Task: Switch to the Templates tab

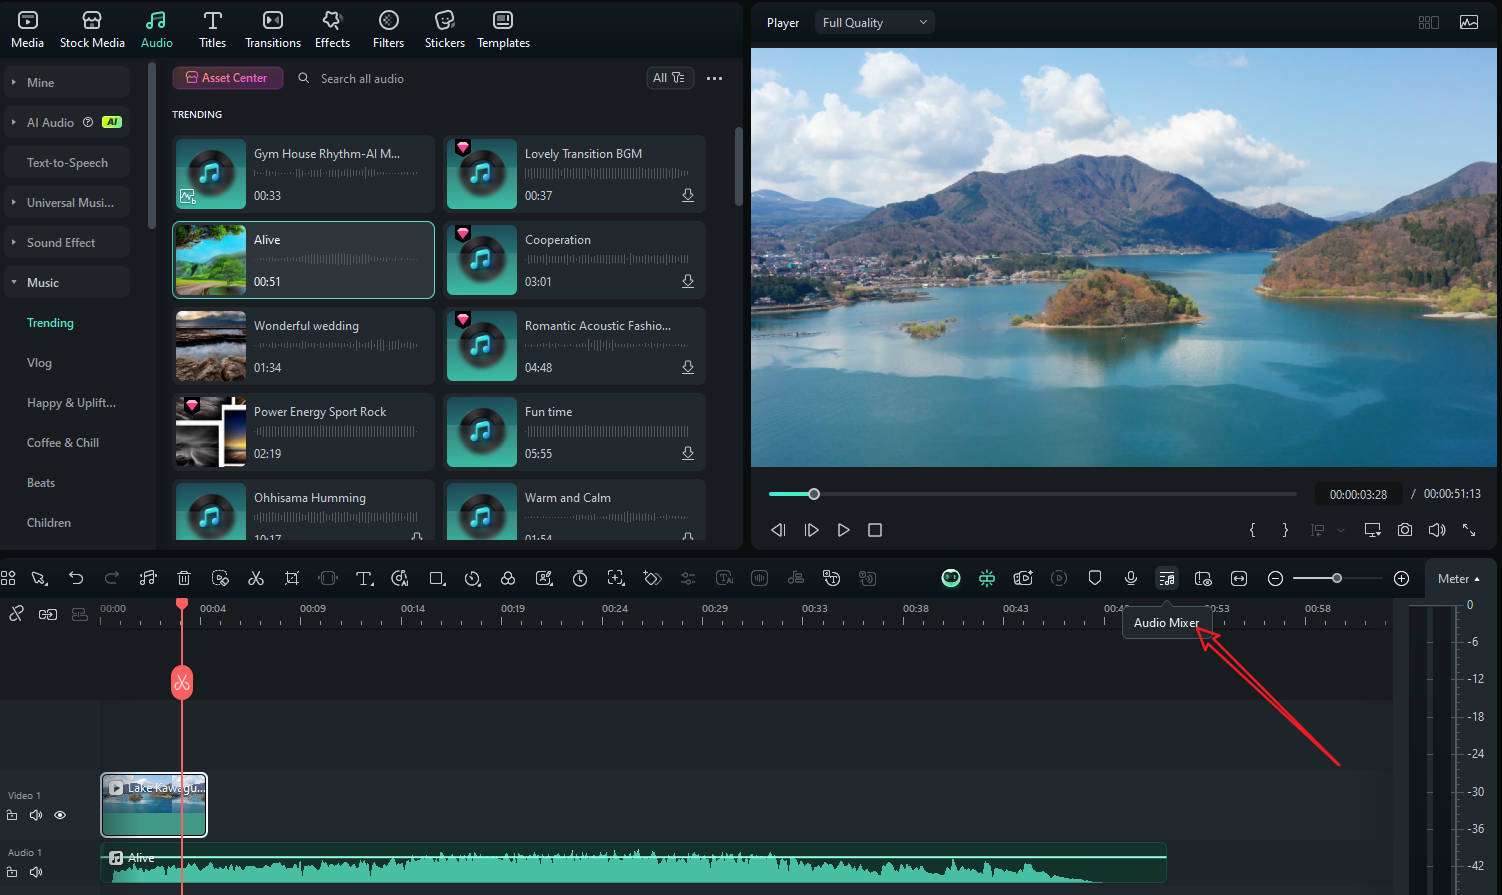Action: click(503, 29)
